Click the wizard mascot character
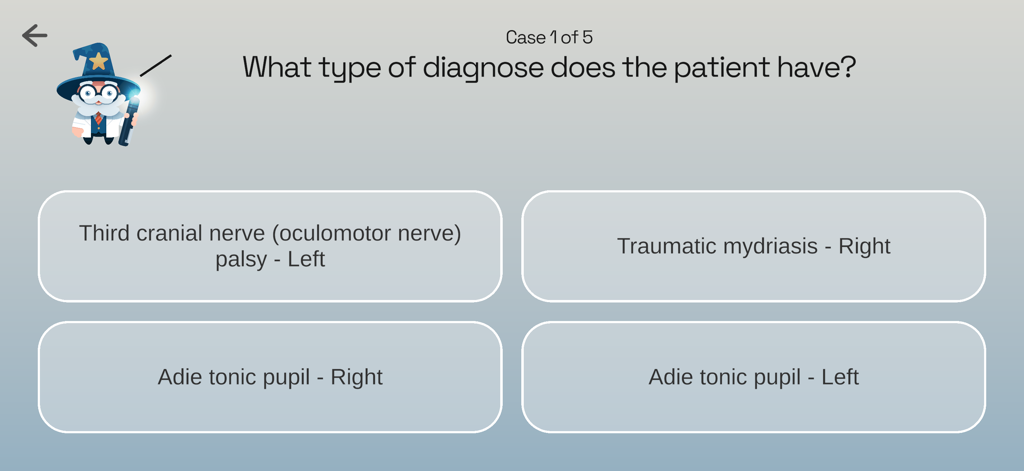Screen dimensions: 1024x471 tap(100, 98)
